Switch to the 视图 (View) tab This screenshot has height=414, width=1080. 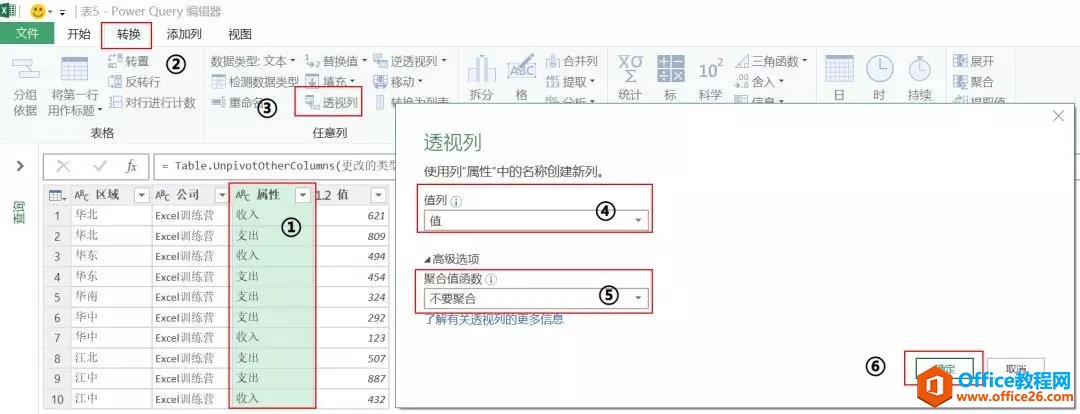(x=240, y=34)
